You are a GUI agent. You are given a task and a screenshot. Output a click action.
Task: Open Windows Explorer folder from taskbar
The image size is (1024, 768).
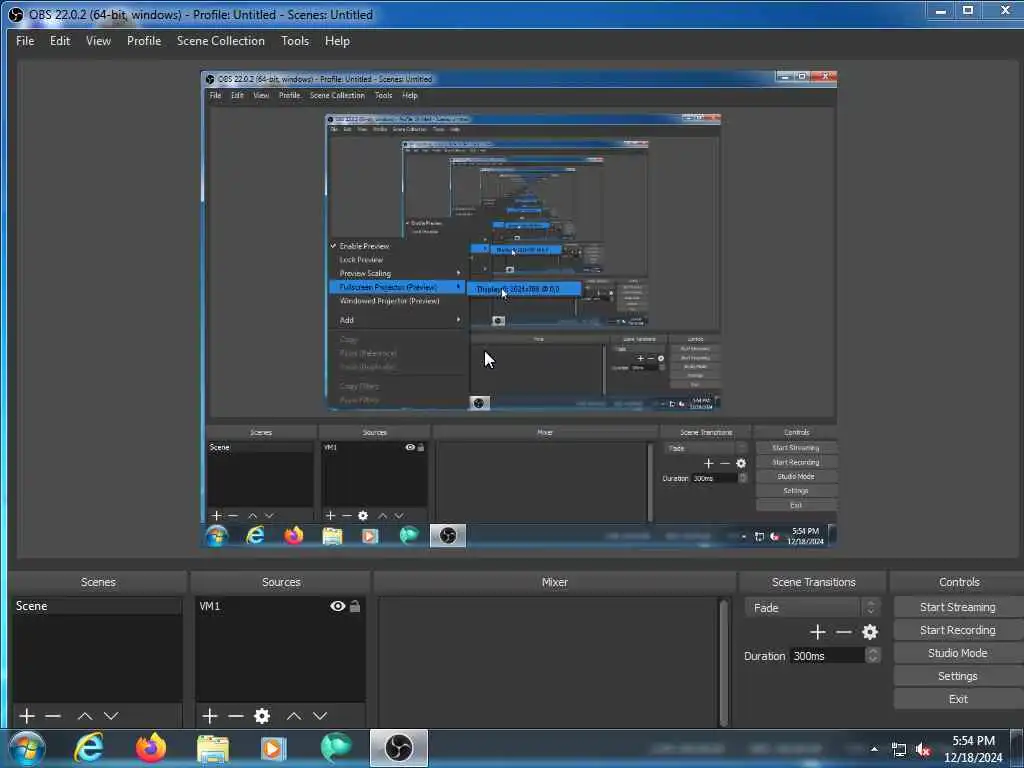pos(213,748)
